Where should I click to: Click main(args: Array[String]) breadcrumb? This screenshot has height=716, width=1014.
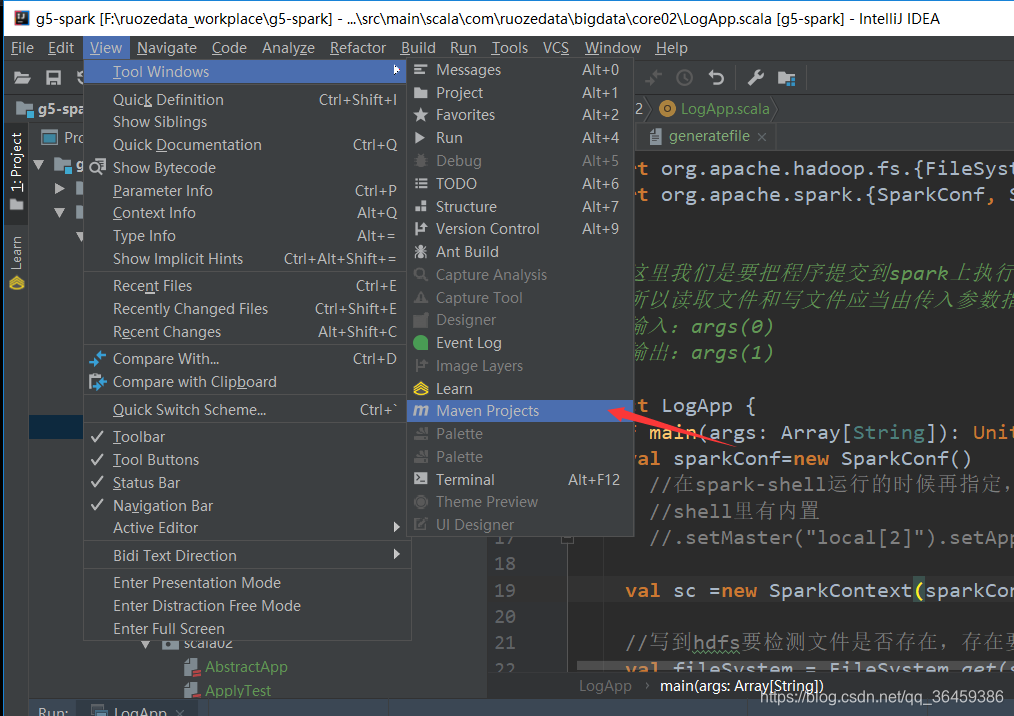[x=742, y=686]
